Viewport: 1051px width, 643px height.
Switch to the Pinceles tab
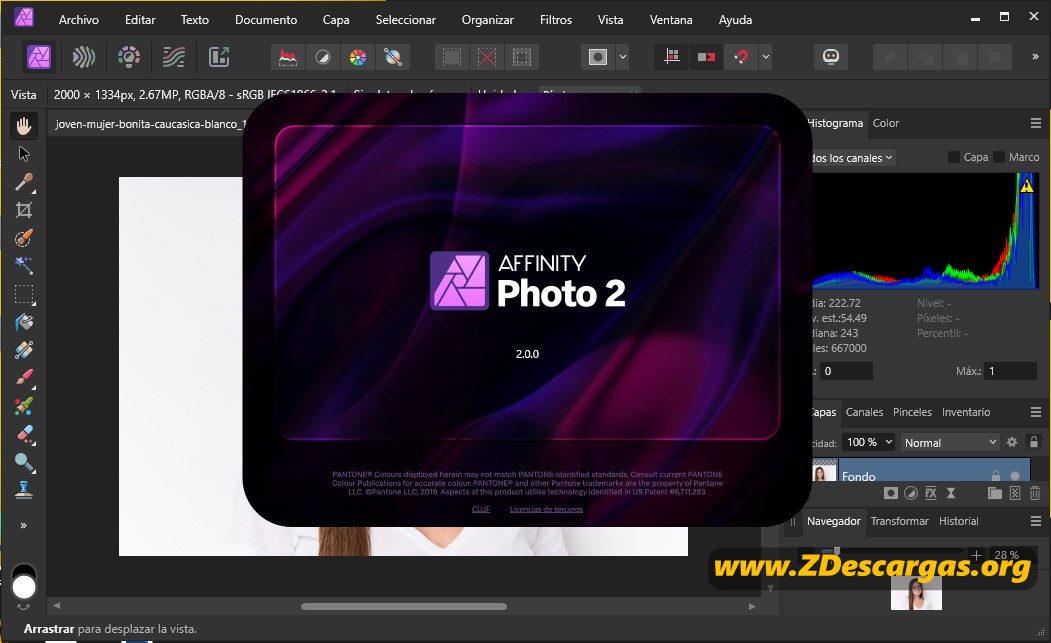pos(912,412)
